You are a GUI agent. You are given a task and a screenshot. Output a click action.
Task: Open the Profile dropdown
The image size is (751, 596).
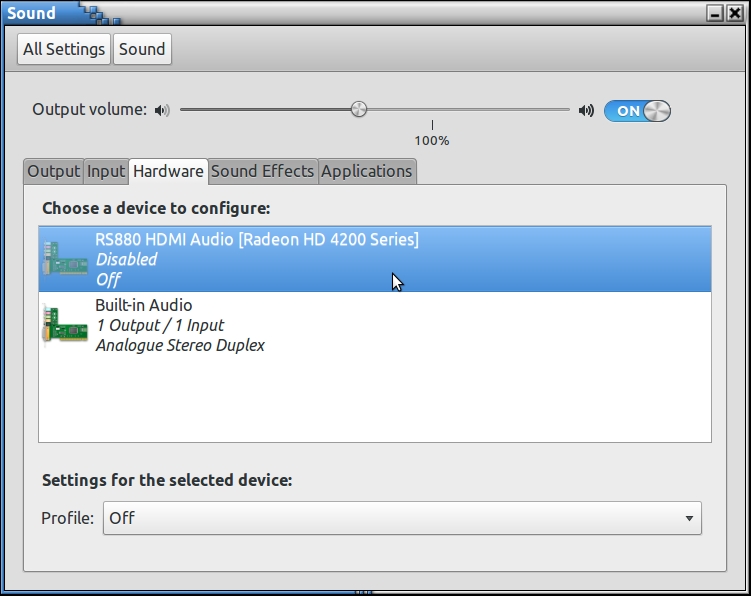pyautogui.click(x=402, y=518)
